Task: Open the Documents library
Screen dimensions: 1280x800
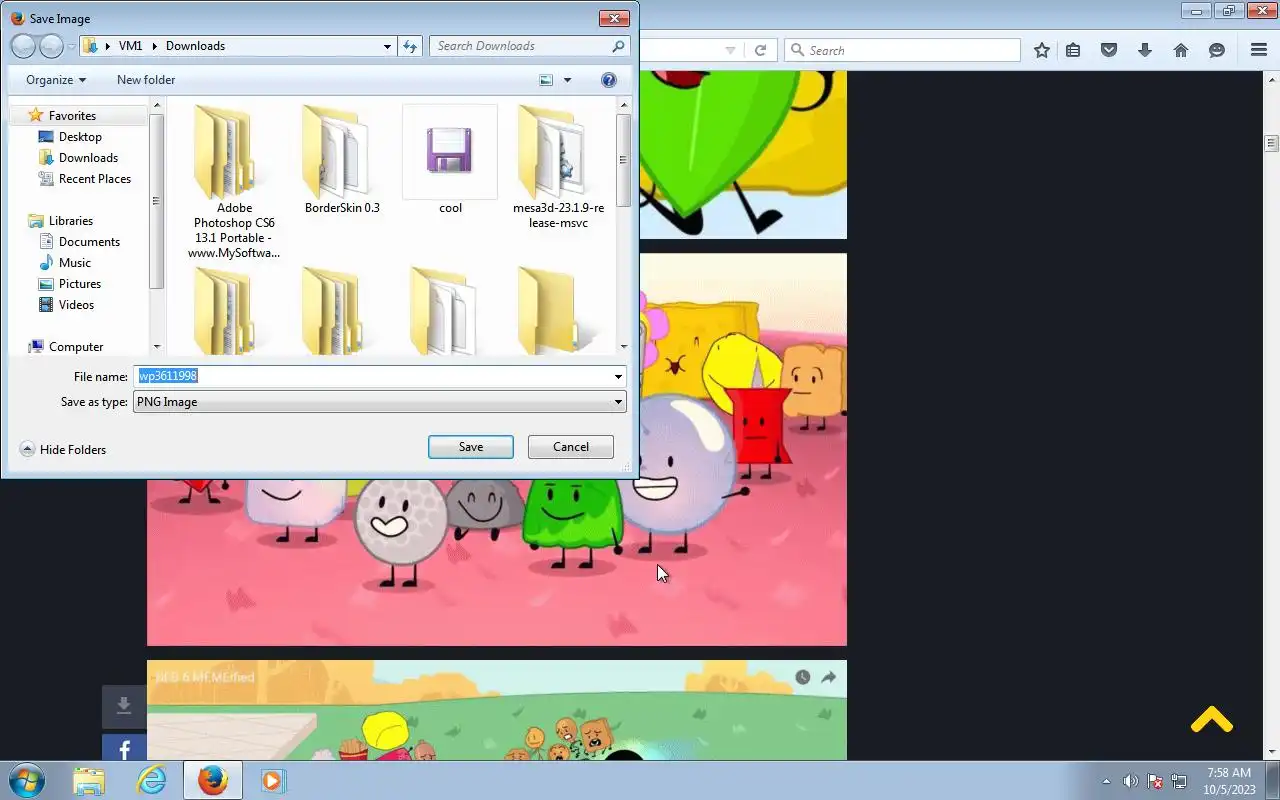Action: (x=89, y=242)
